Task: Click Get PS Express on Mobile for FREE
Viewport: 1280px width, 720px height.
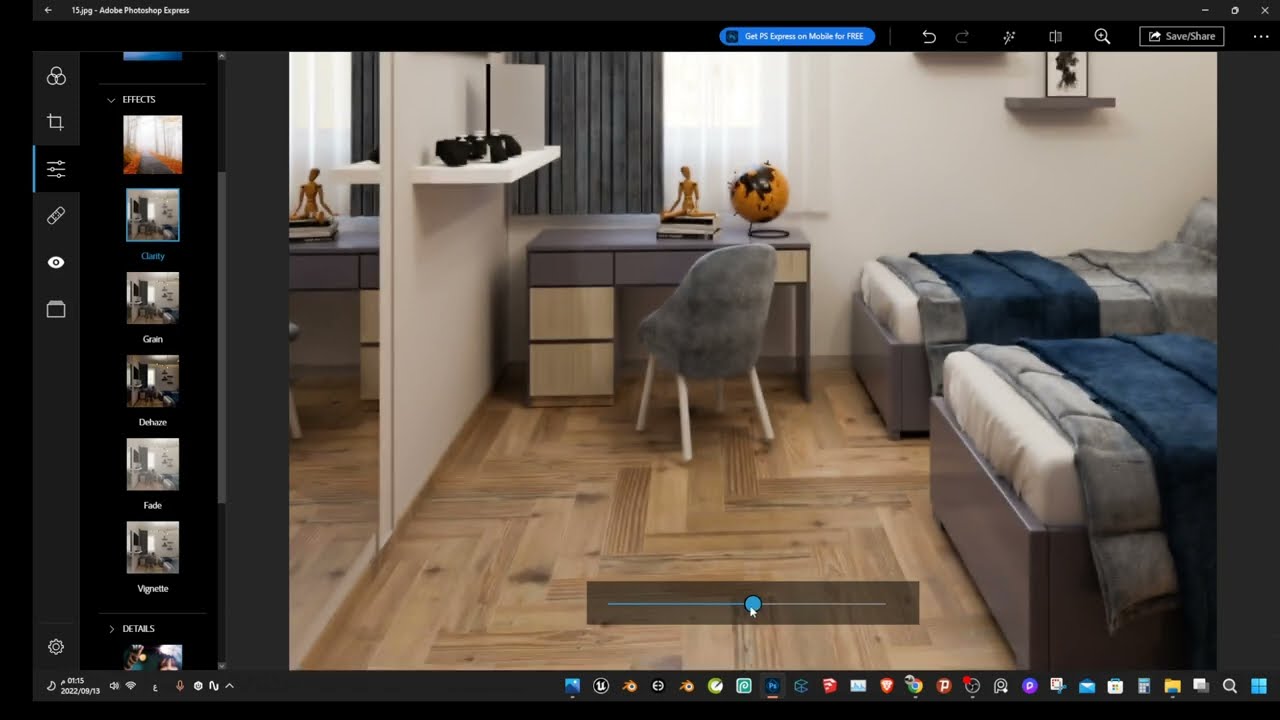Action: pyautogui.click(x=797, y=36)
